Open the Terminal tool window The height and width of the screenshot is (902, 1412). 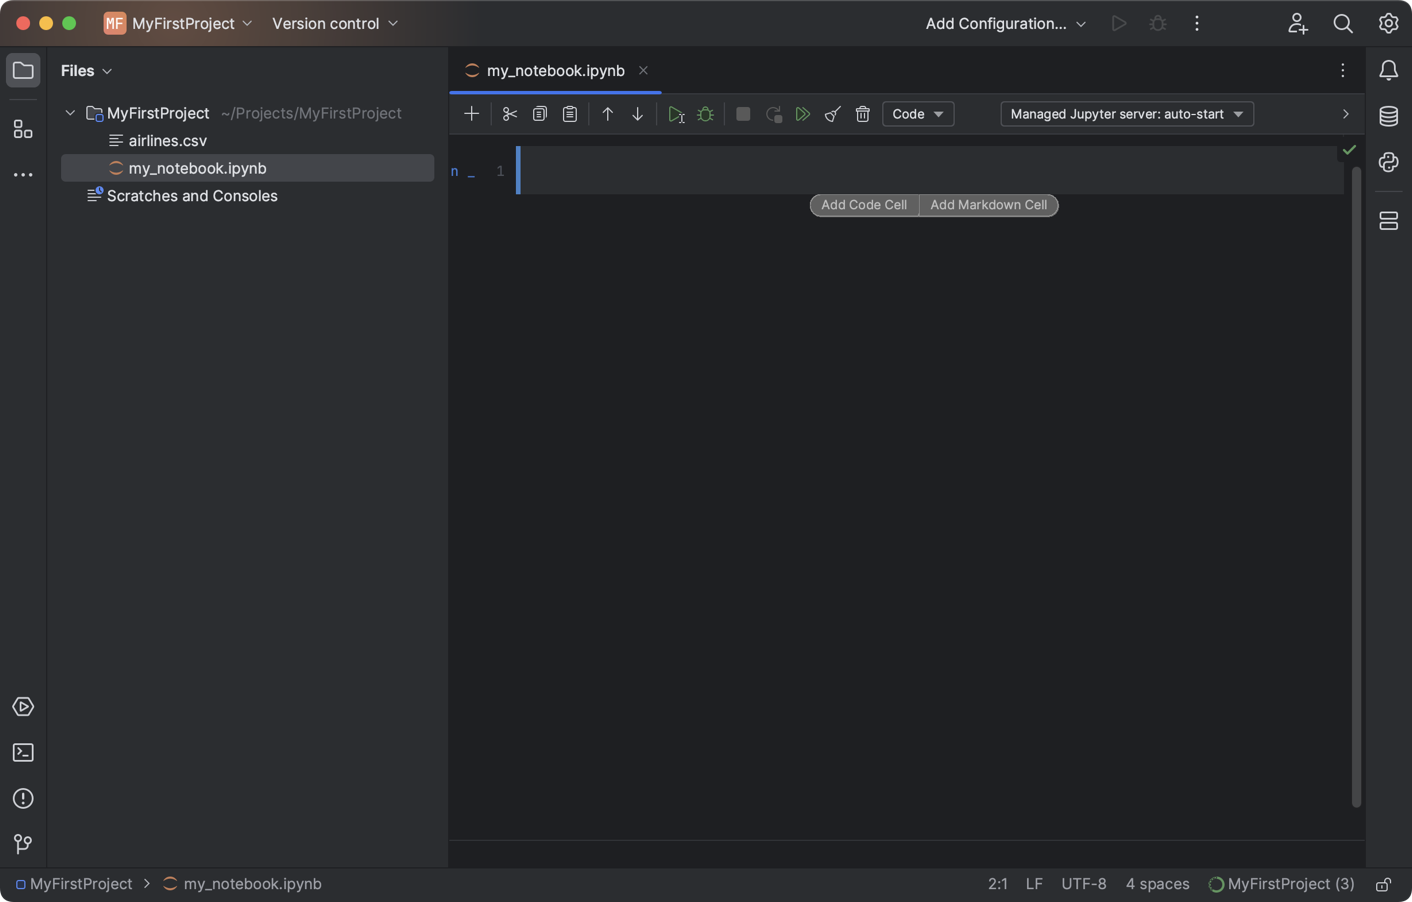pyautogui.click(x=23, y=753)
